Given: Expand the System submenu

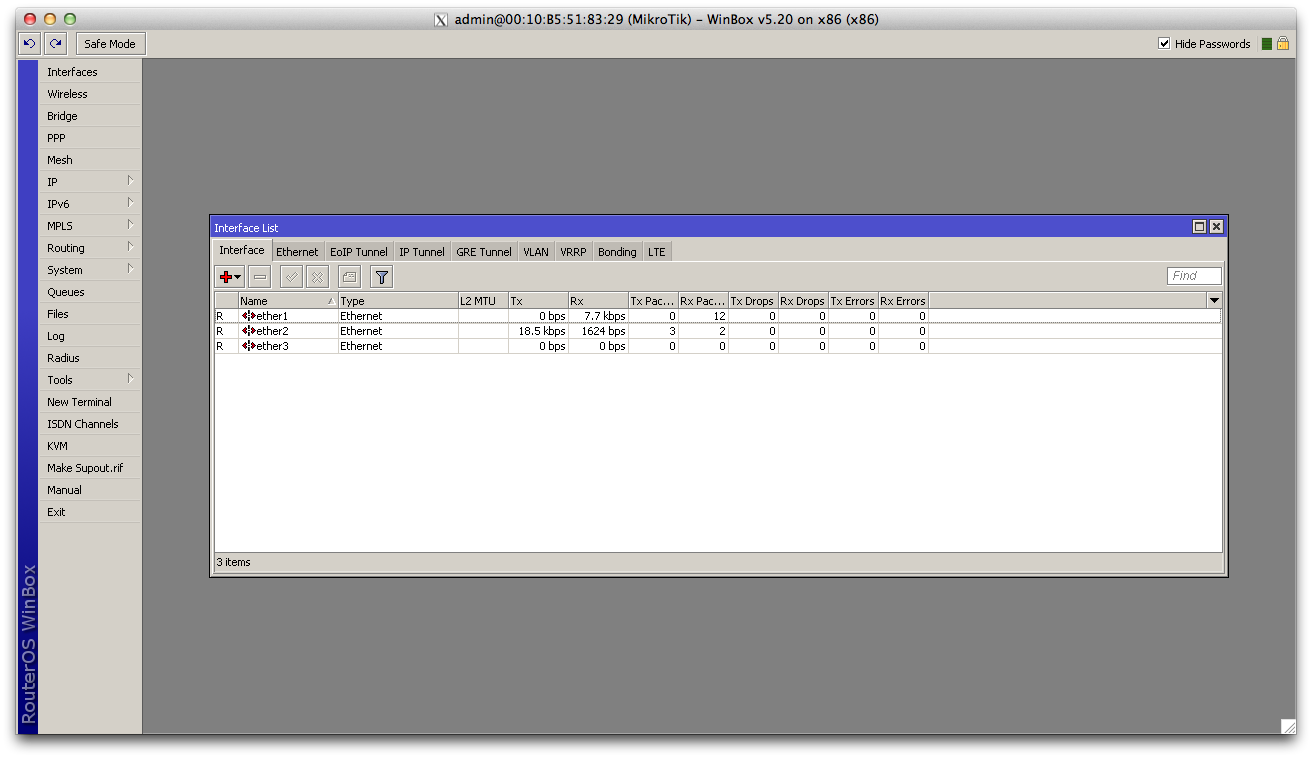Looking at the screenshot, I should tap(130, 269).
